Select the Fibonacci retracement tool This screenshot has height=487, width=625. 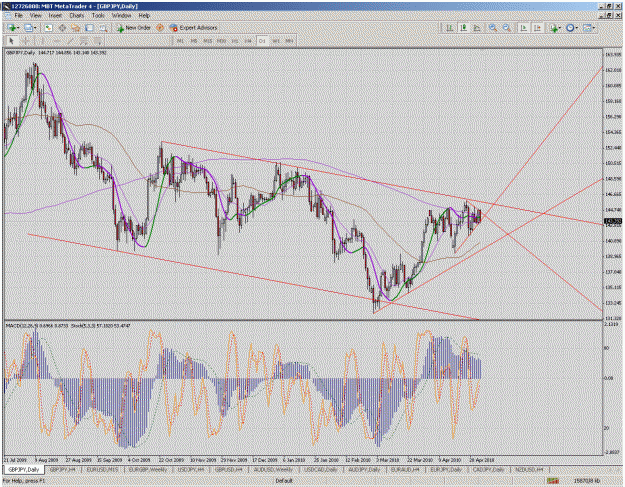pos(98,41)
